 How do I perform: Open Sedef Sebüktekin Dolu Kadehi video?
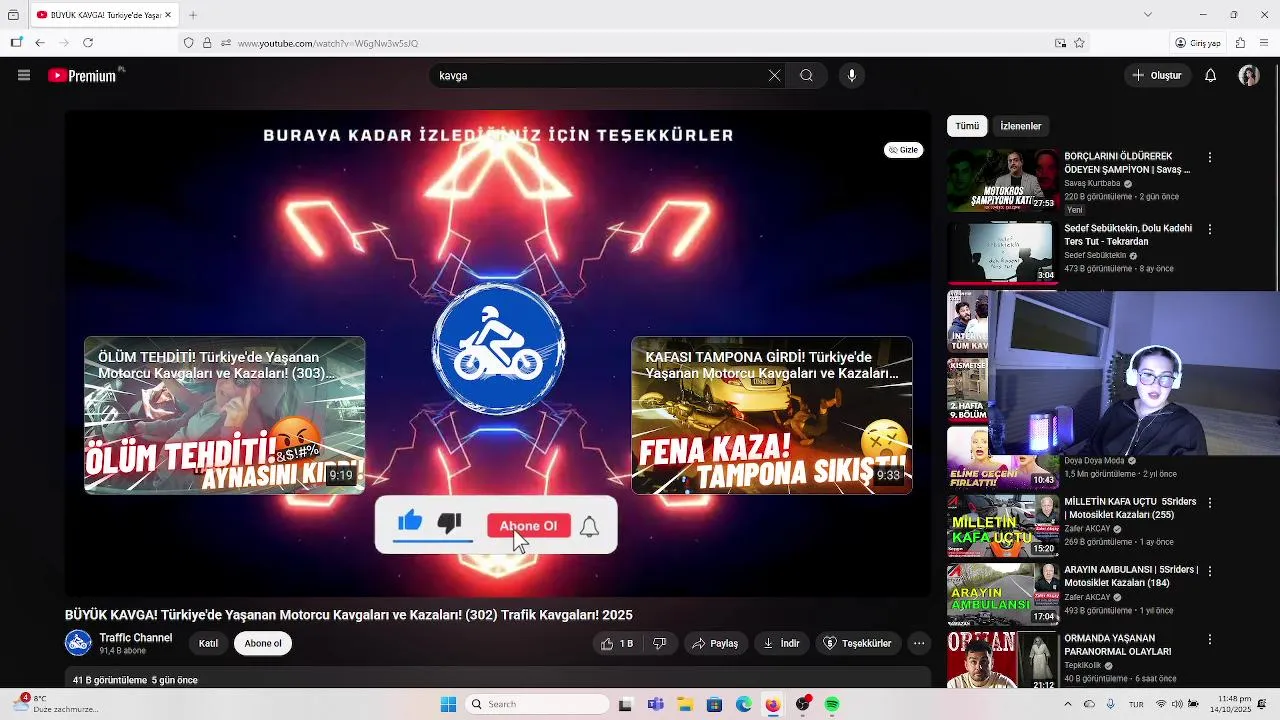tap(1128, 235)
